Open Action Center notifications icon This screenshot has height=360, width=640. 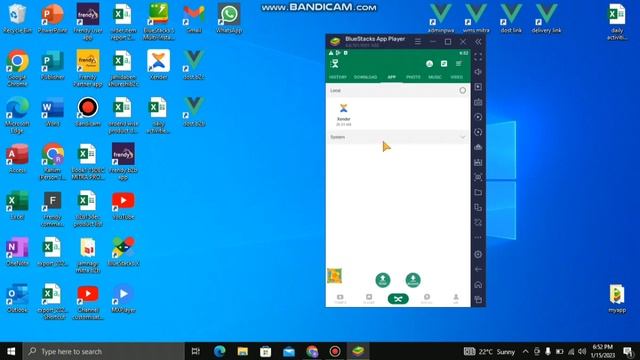pyautogui.click(x=628, y=351)
